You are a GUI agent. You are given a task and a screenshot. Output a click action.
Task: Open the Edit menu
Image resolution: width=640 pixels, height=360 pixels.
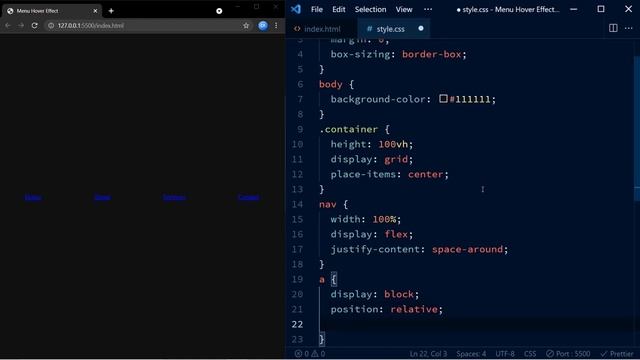[x=339, y=9]
